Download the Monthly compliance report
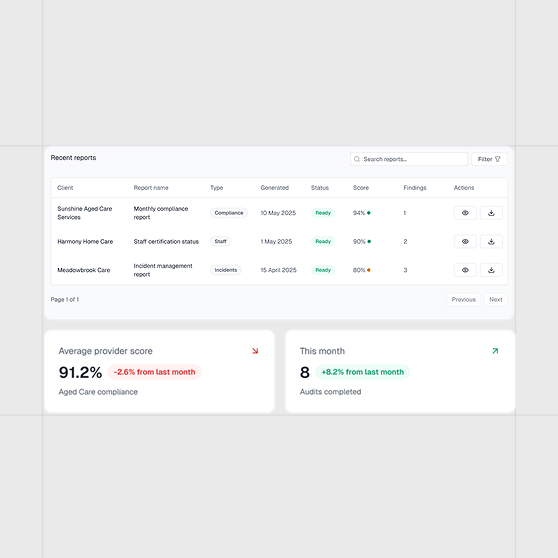Viewport: 558px width, 558px height. pos(491,213)
